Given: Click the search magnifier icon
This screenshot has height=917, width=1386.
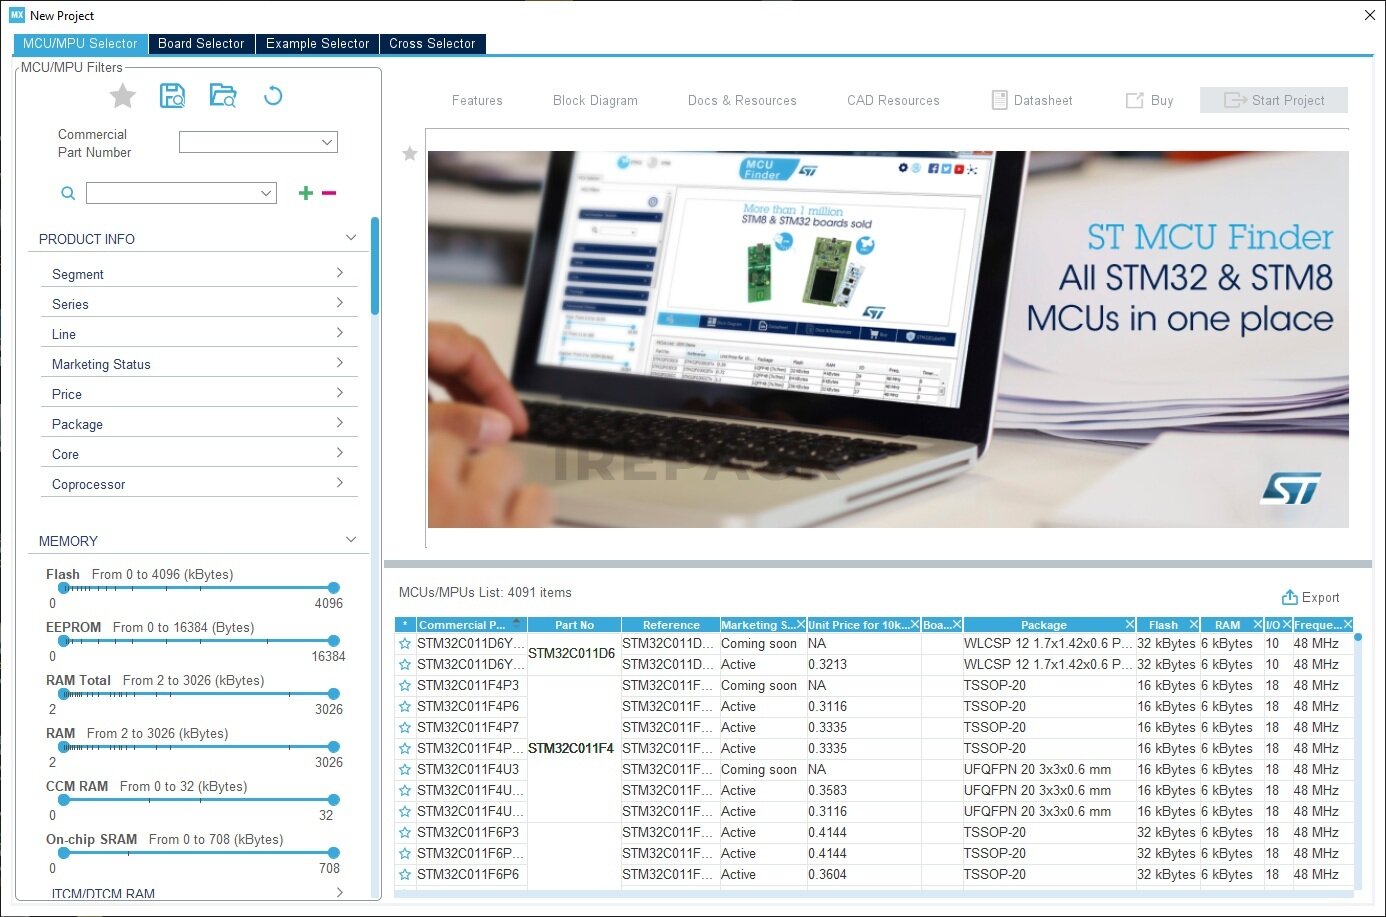Looking at the screenshot, I should tap(68, 193).
